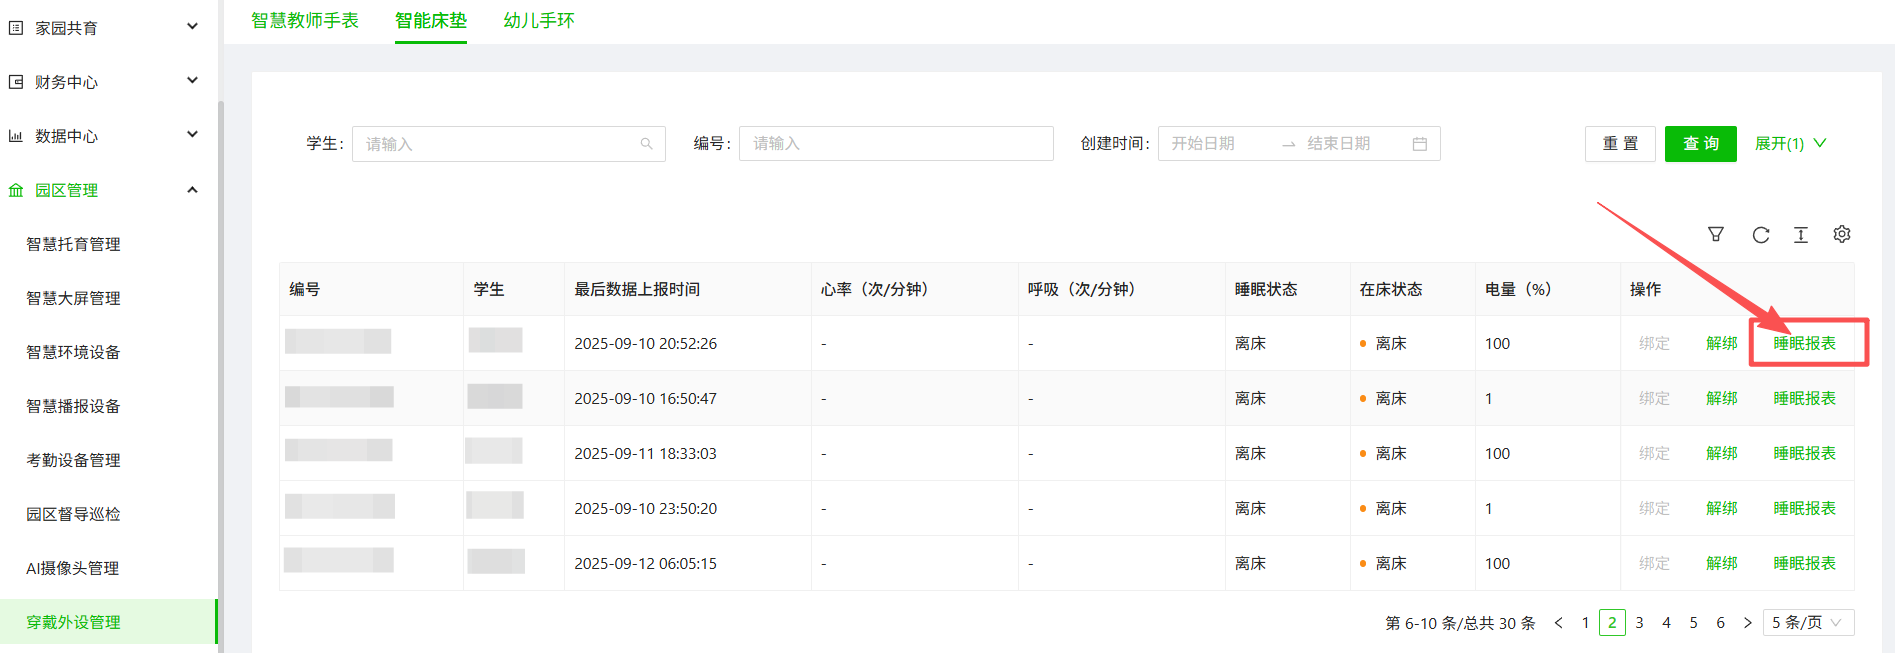Click the green 查询 button
The image size is (1895, 653).
point(1700,144)
